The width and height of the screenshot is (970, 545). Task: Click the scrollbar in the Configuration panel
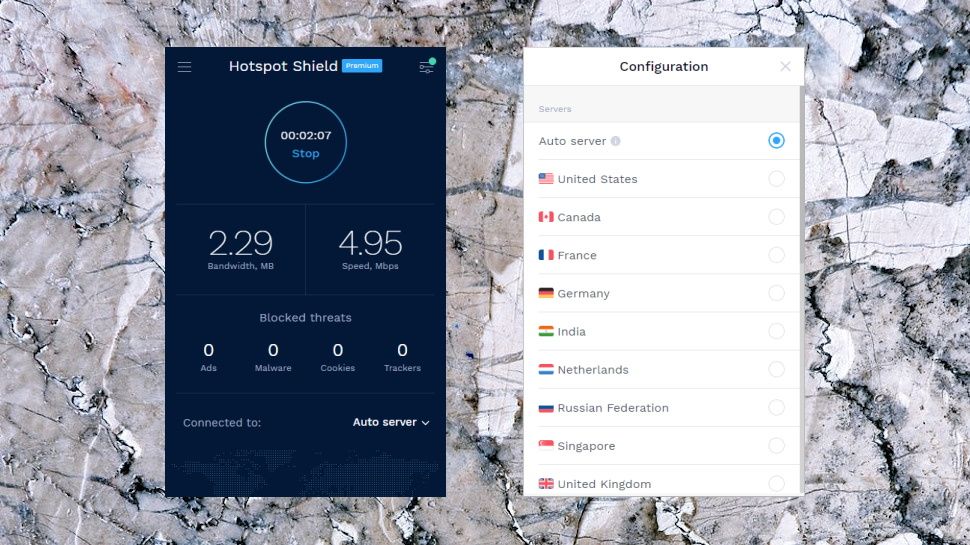point(802,173)
